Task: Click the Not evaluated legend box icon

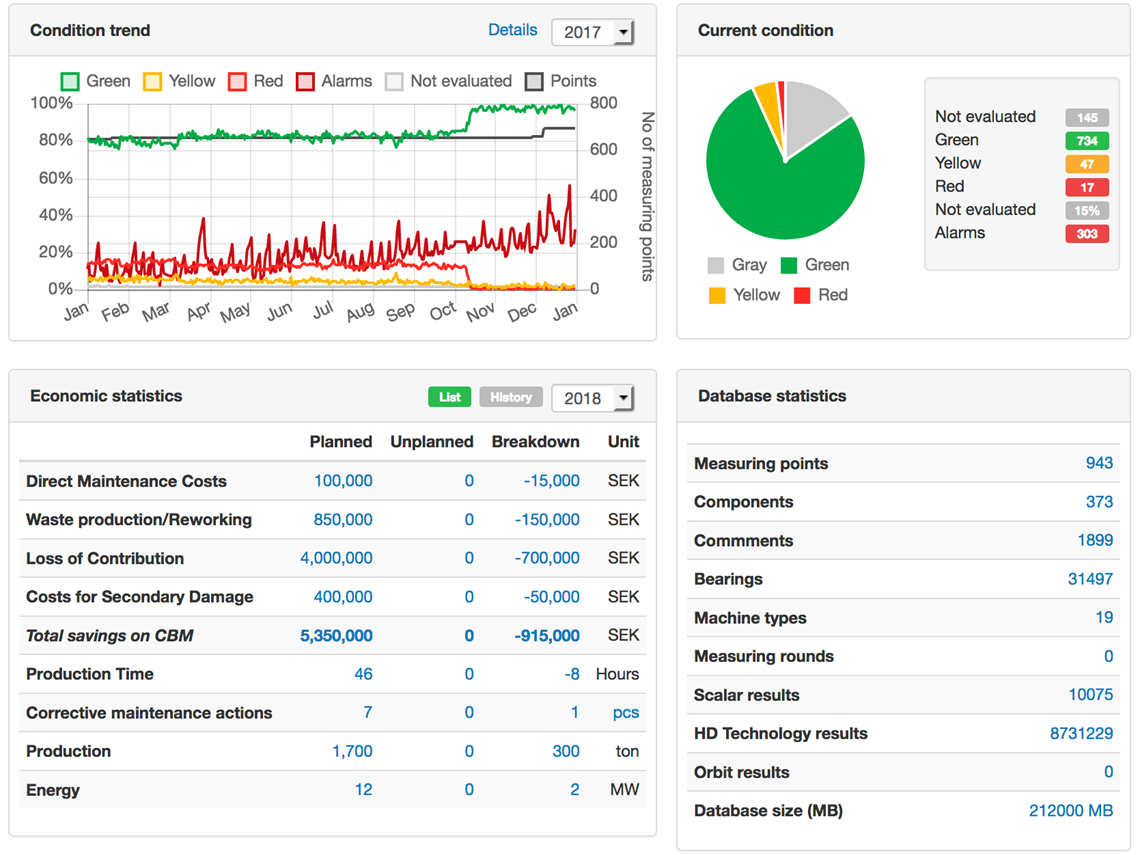Action: tap(395, 82)
